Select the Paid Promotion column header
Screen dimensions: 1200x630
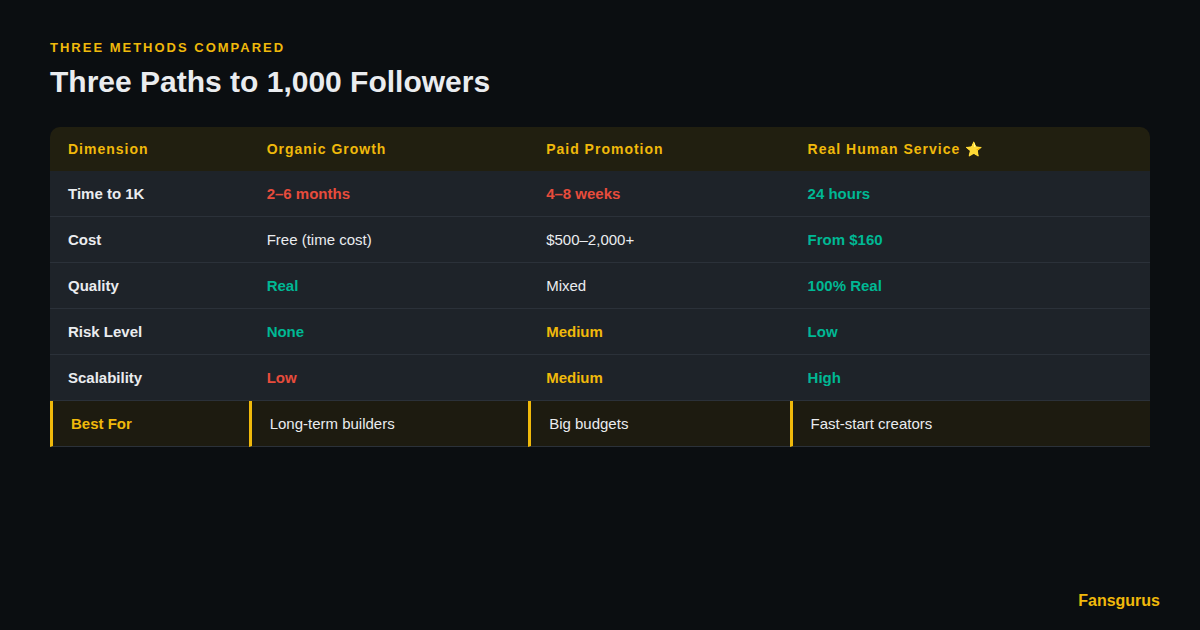point(604,149)
